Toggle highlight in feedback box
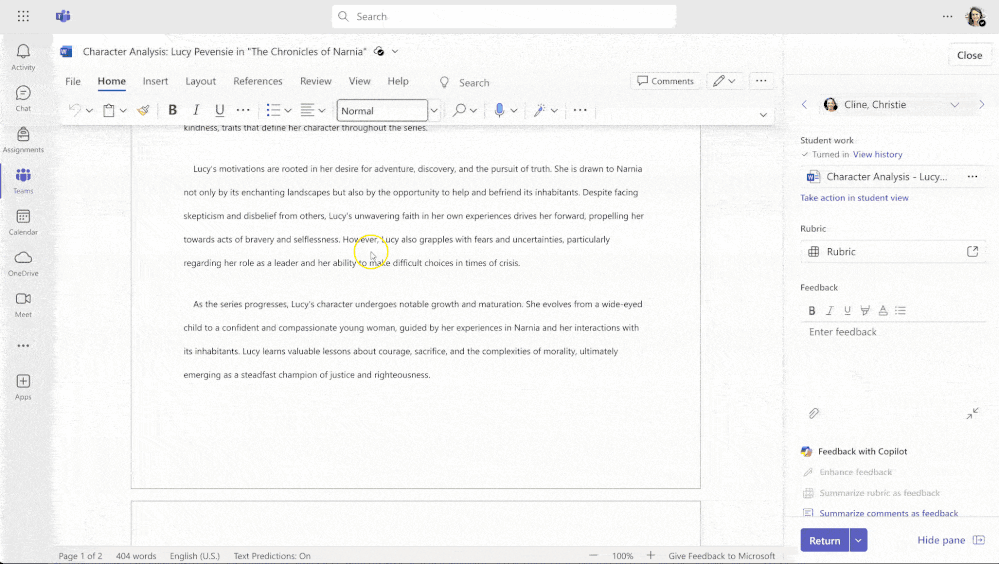The width and height of the screenshot is (999, 564). point(865,311)
